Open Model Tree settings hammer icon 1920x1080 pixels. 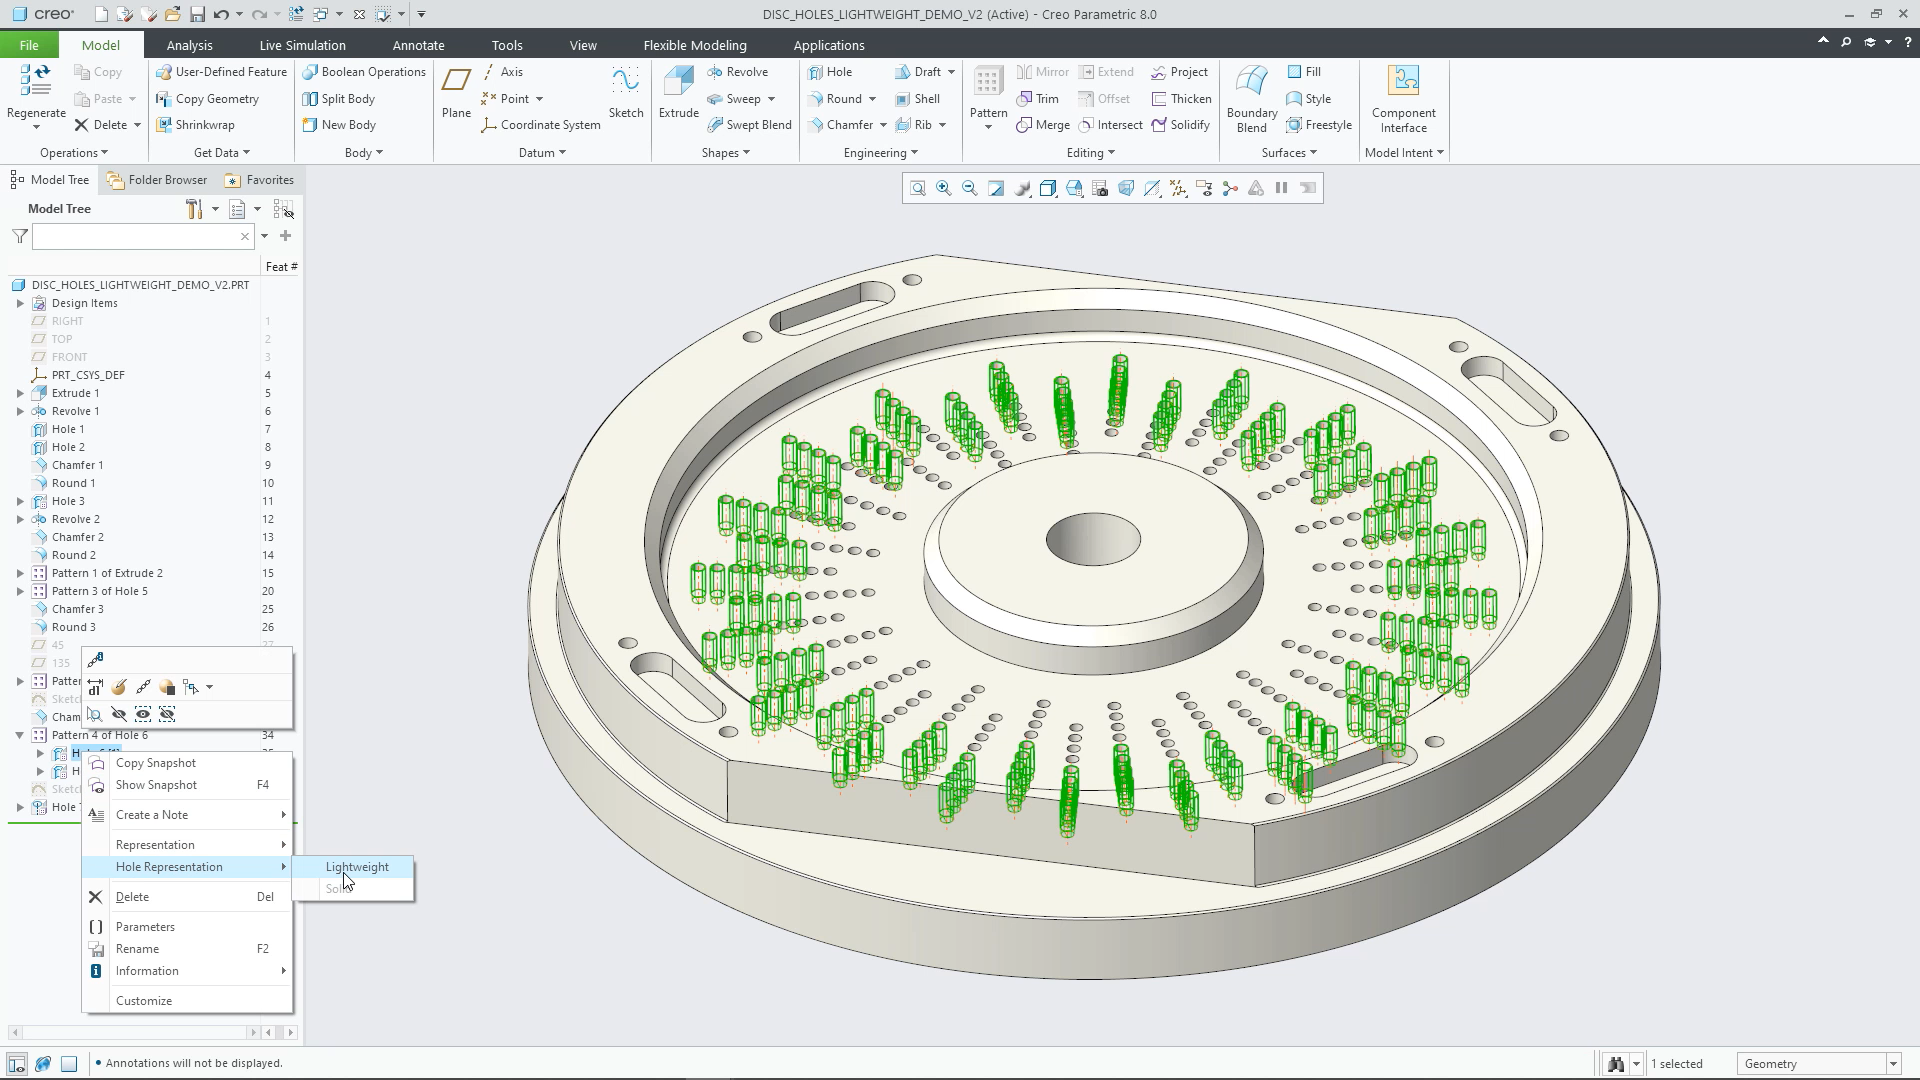tap(194, 209)
